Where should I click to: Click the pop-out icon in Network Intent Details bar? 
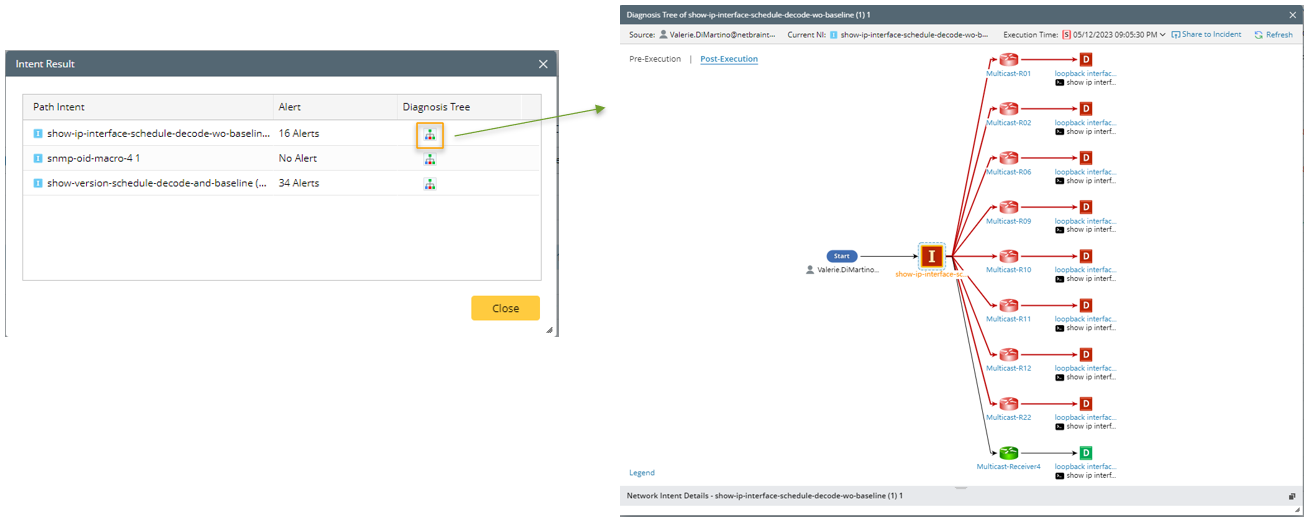point(1292,496)
